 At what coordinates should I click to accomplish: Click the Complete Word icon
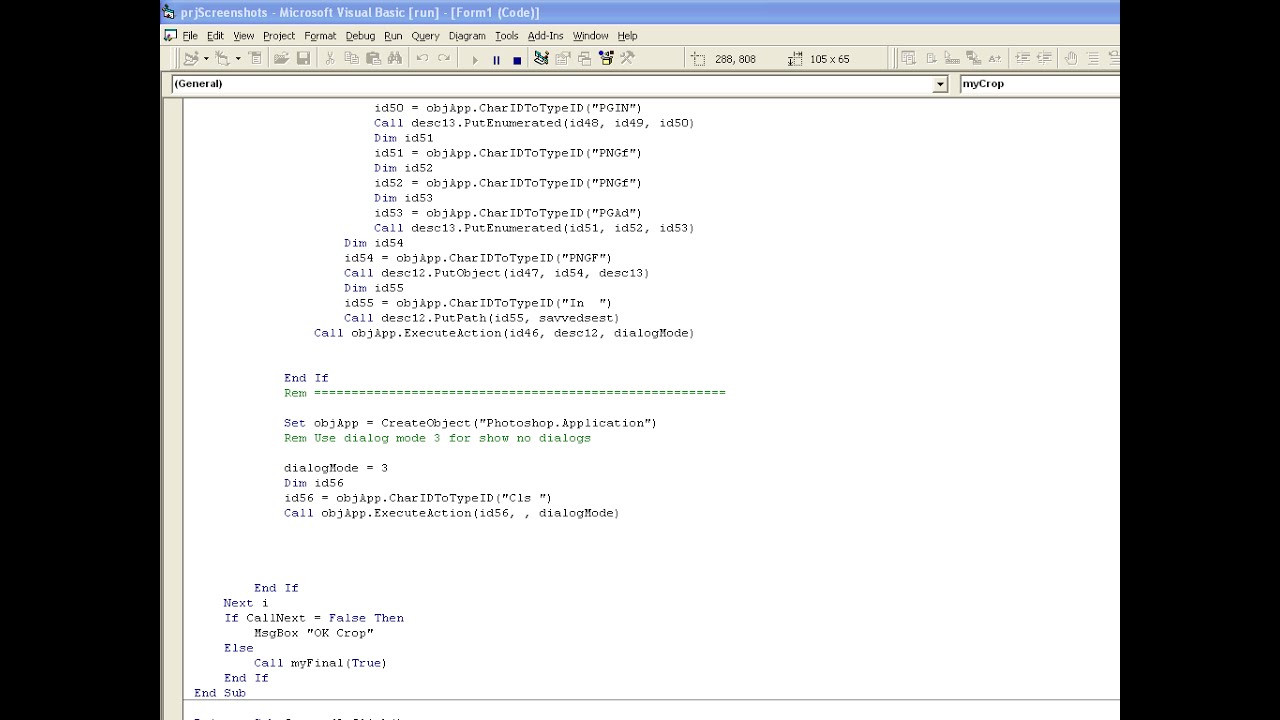995,59
